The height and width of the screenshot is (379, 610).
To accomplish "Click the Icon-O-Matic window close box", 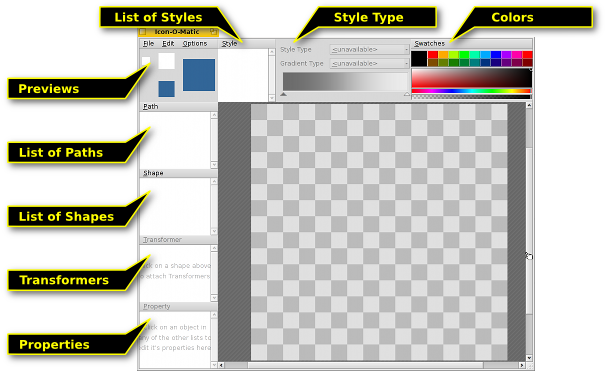I will [x=143, y=32].
